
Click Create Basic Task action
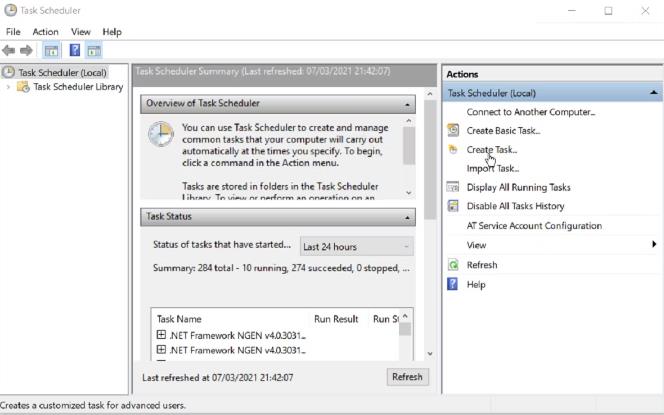[x=503, y=130]
